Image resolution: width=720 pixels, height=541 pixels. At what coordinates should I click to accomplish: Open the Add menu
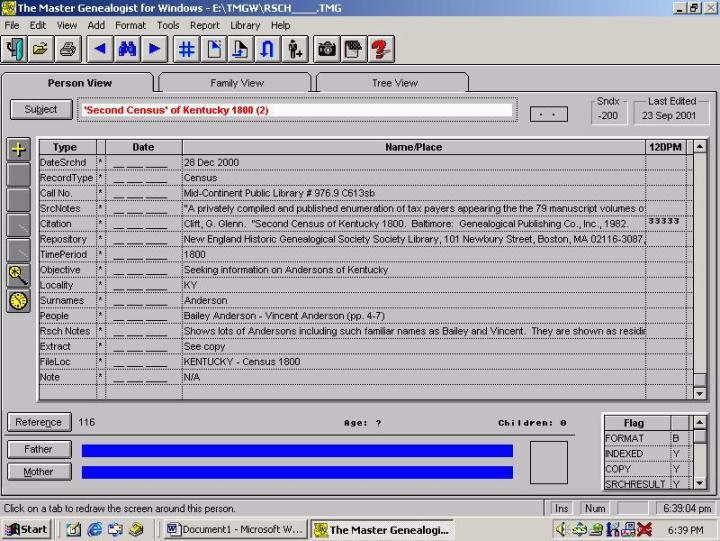(96, 25)
